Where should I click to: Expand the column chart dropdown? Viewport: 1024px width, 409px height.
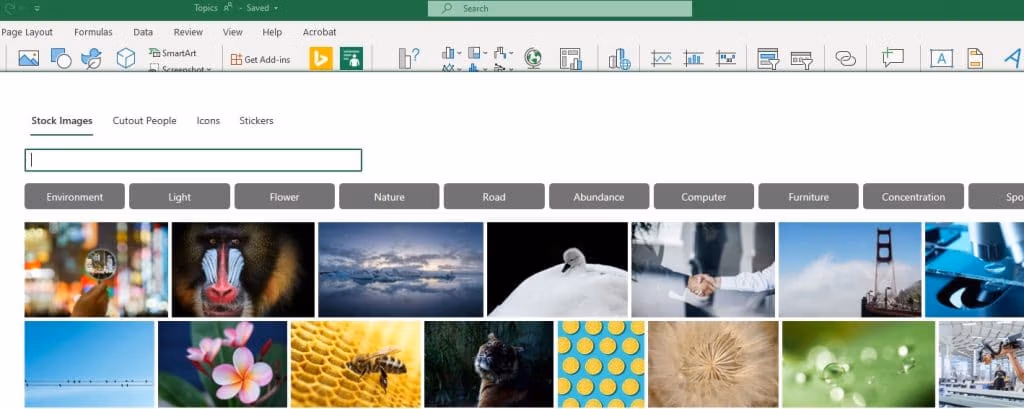461,52
